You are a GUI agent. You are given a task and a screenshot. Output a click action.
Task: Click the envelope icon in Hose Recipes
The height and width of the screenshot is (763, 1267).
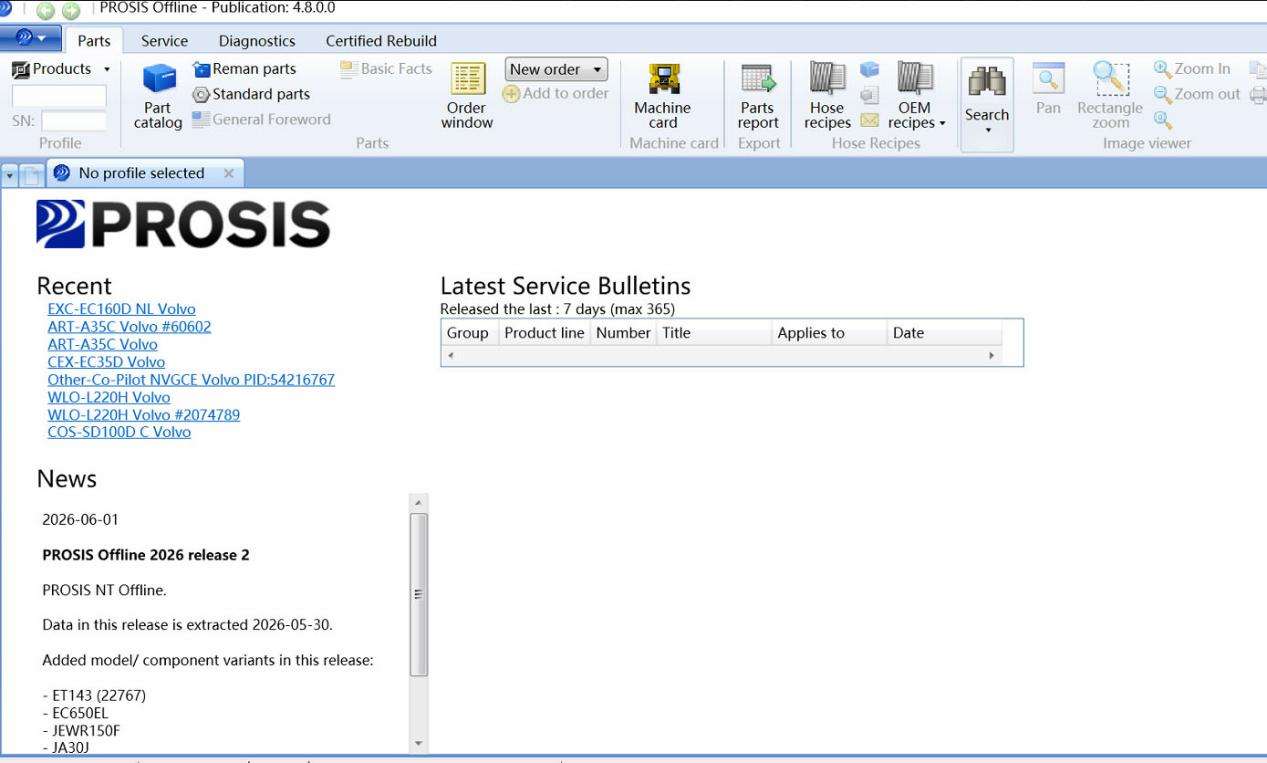tap(869, 122)
